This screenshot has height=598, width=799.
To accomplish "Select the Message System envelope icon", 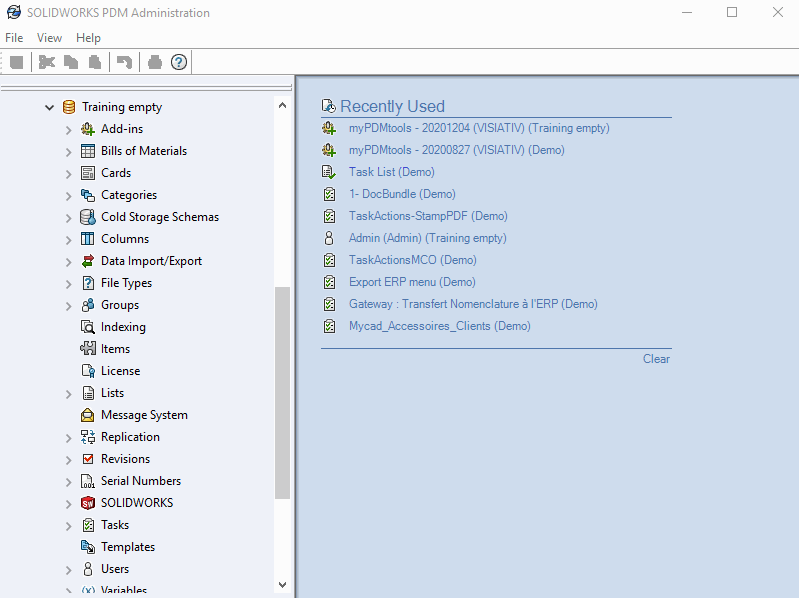I will click(x=88, y=415).
